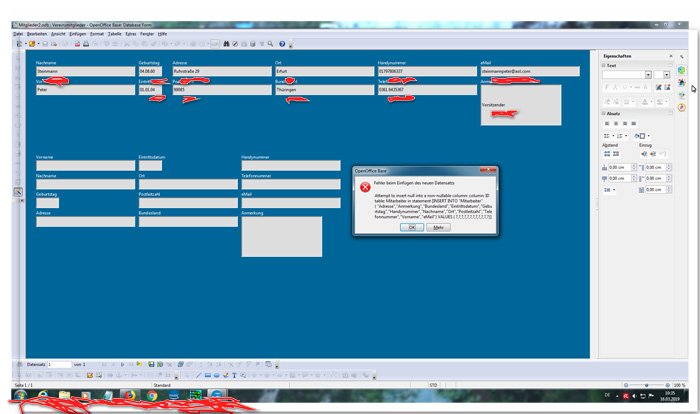Click the Mehr button for error details
Viewport: 700px width, 414px height.
click(437, 227)
